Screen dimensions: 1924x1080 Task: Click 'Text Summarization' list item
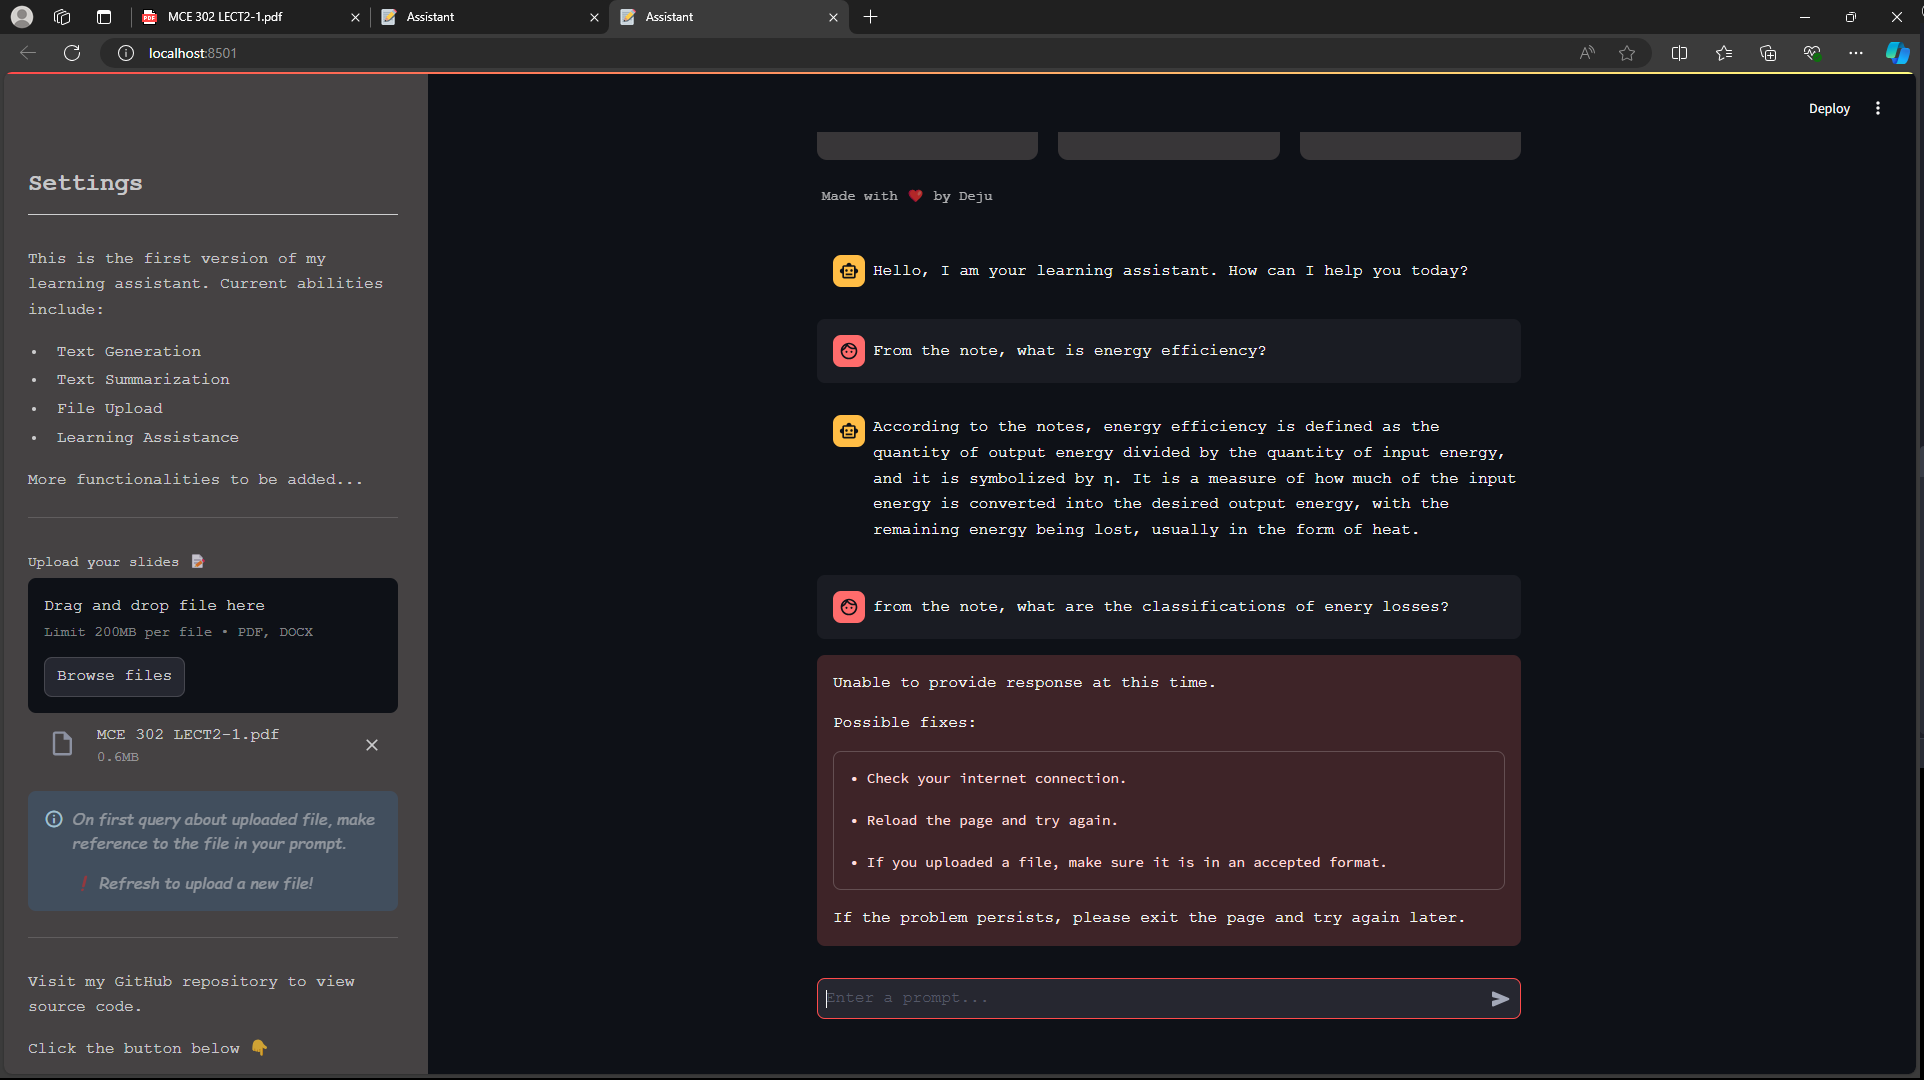(143, 380)
